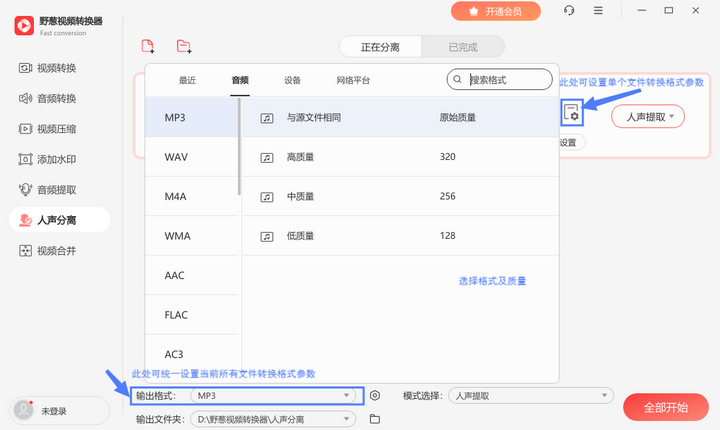This screenshot has height=430, width=720.
Task: Select the 网络平台 format tab
Action: pos(353,80)
